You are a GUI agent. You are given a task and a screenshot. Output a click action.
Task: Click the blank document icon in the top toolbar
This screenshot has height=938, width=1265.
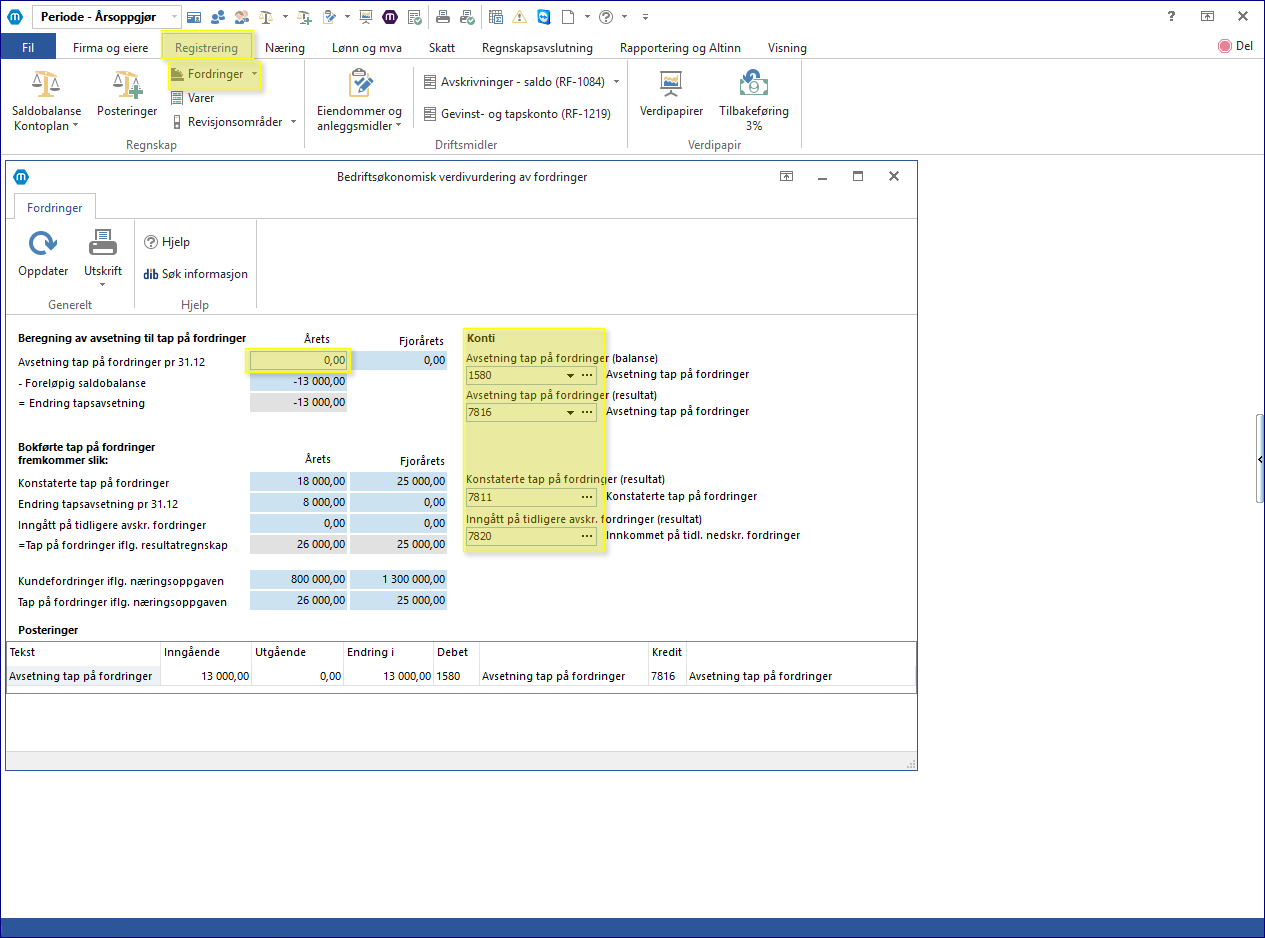tap(567, 17)
